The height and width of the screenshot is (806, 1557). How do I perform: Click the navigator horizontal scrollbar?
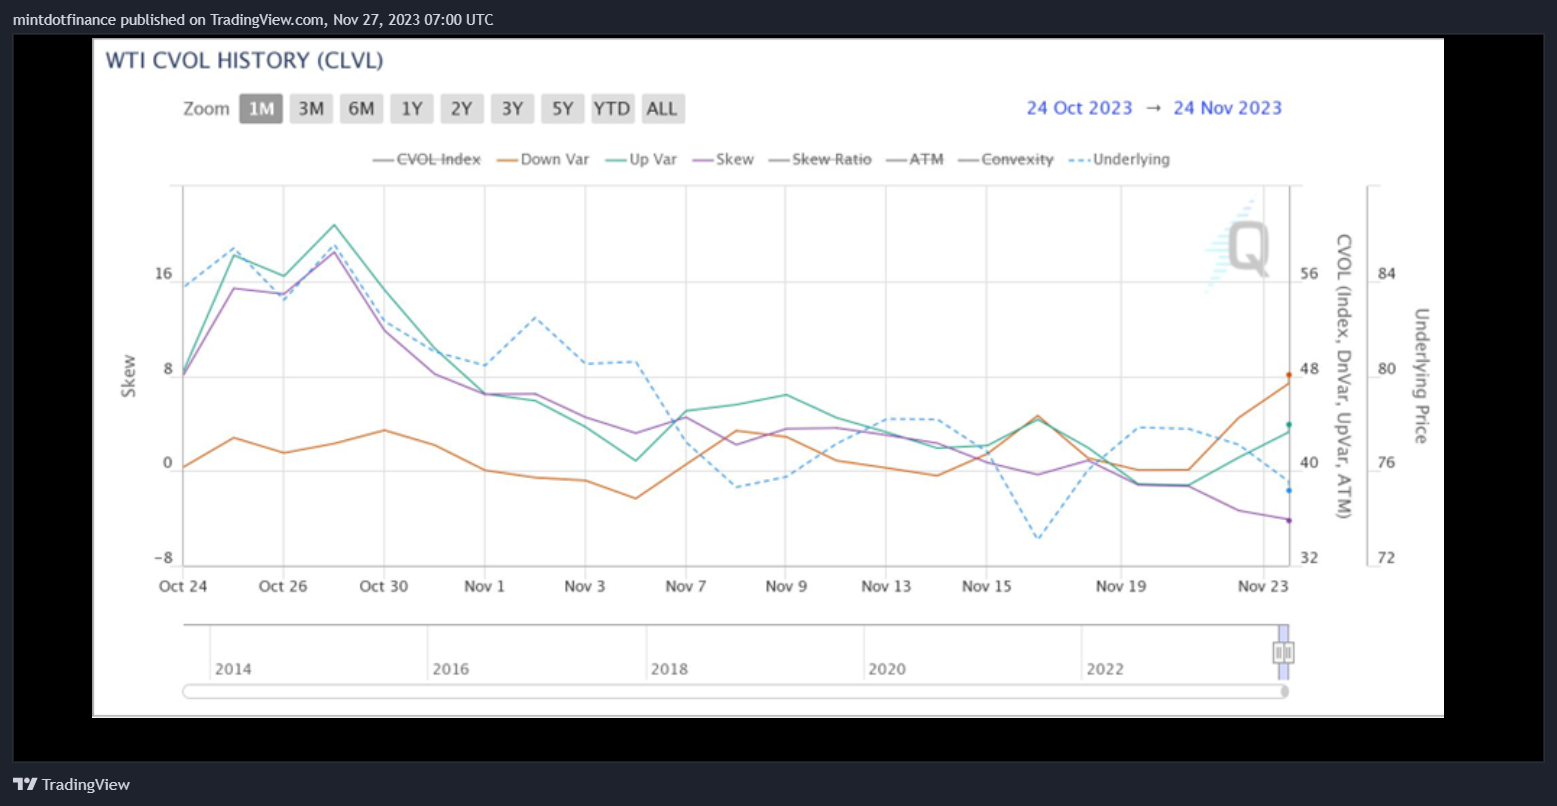(735, 691)
